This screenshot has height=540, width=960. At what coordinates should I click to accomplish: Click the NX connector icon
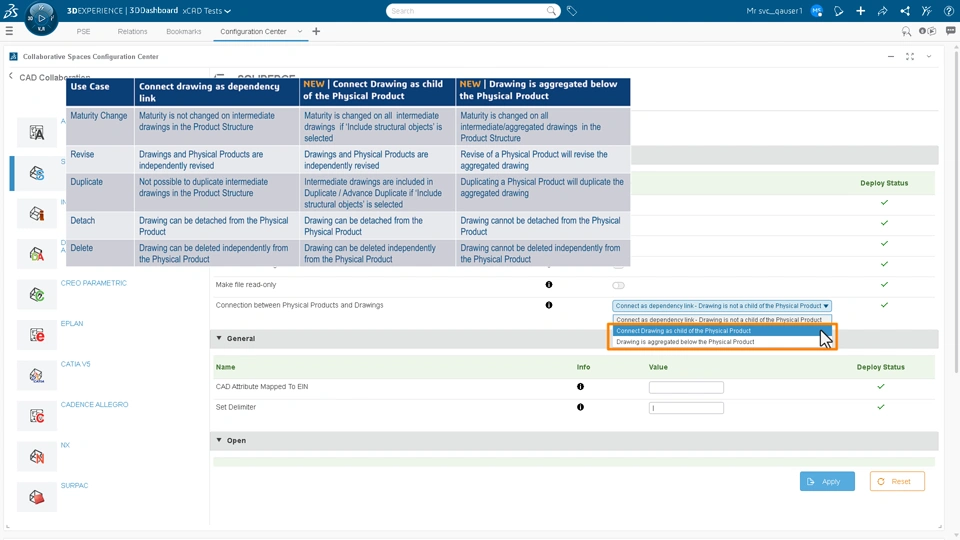(x=37, y=456)
